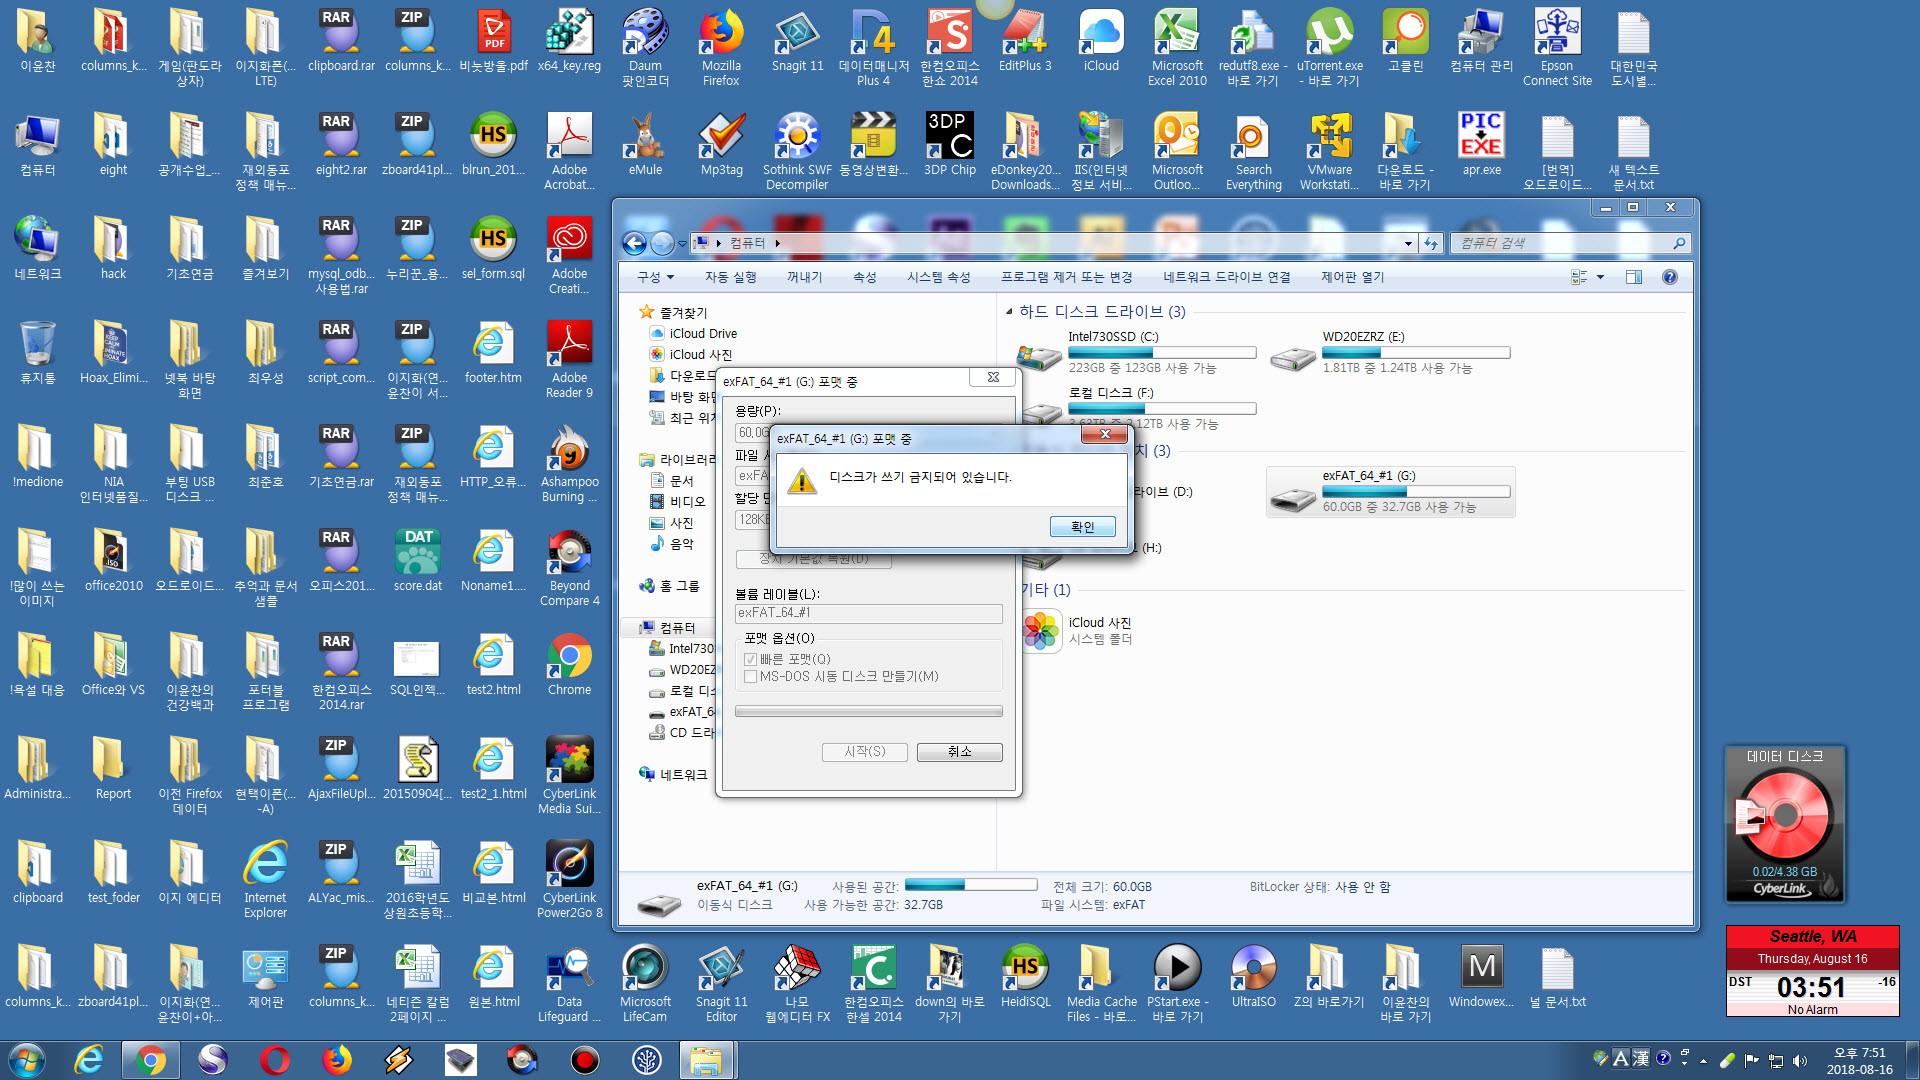The image size is (1920, 1080).
Task: Click the Explorer forward navigation button
Action: point(662,243)
